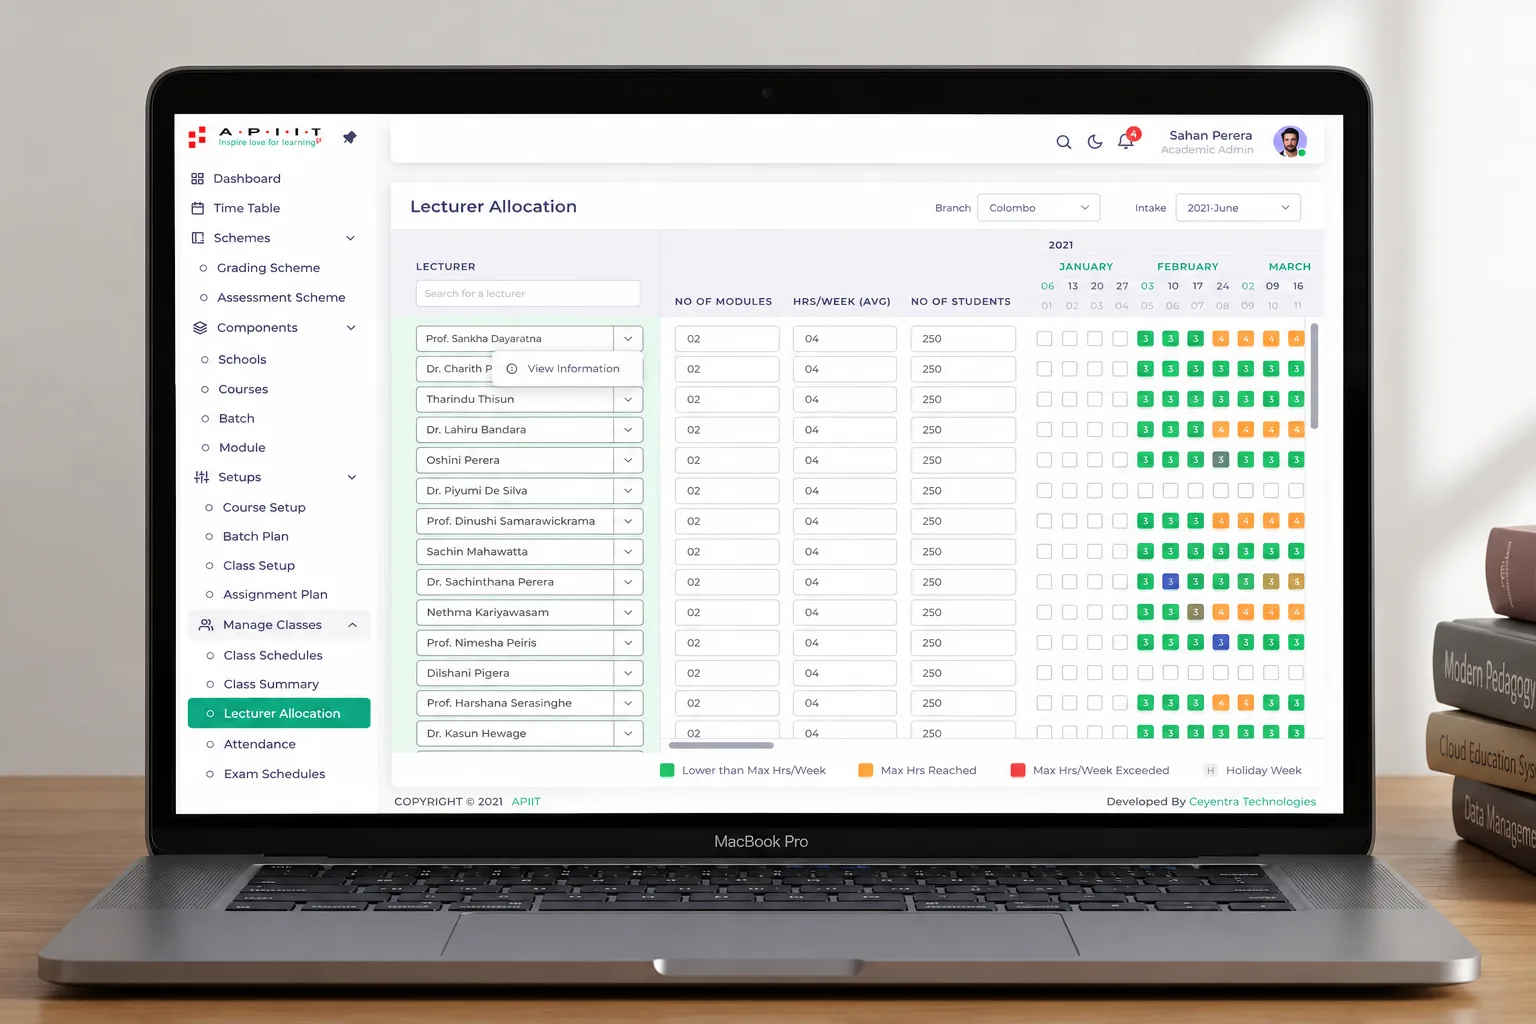Click the sidebar pin icon

[x=349, y=137]
